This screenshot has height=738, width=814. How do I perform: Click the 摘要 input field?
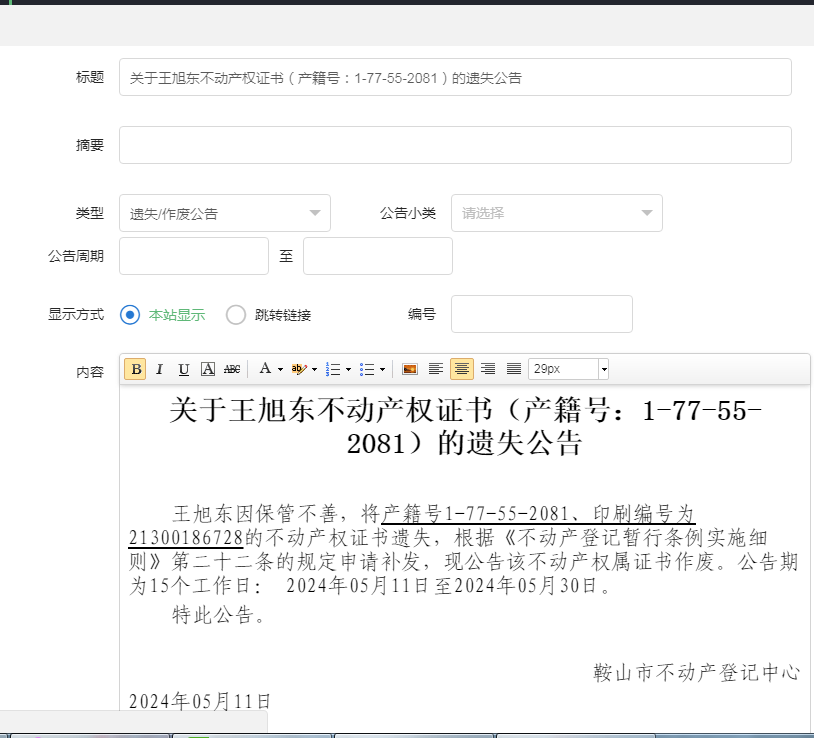click(x=455, y=145)
